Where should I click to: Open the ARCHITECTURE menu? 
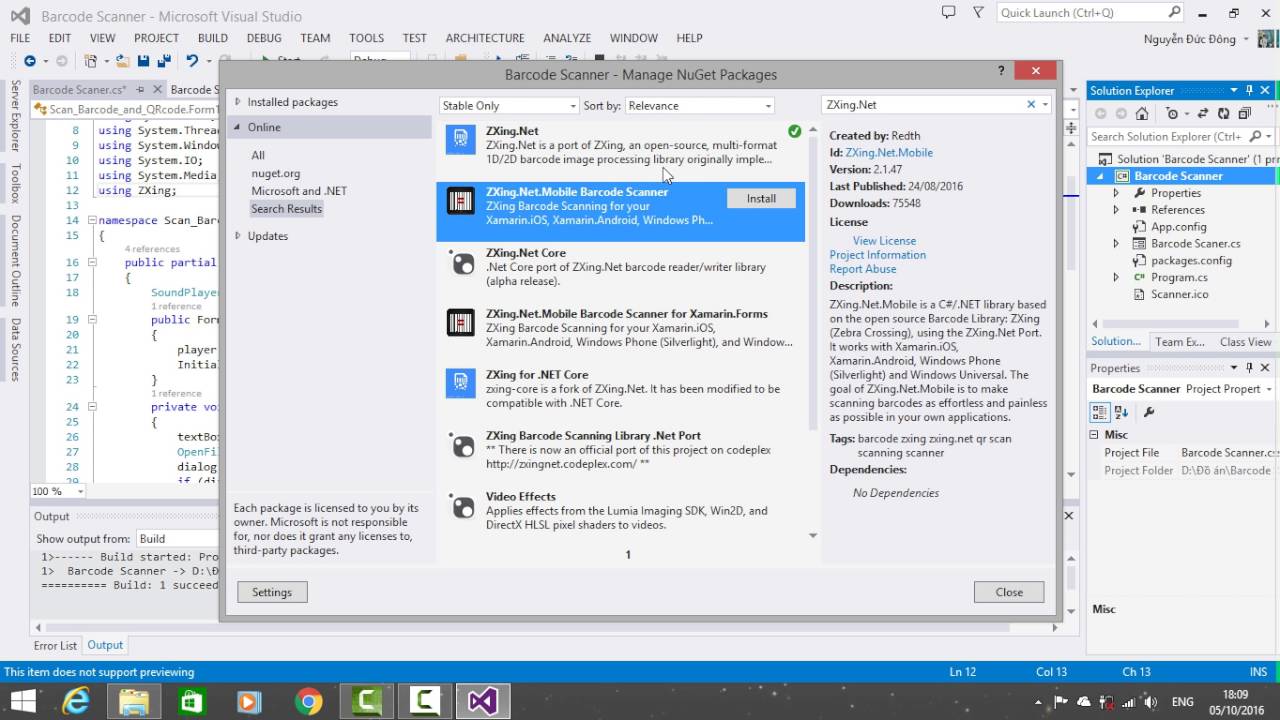pos(485,38)
